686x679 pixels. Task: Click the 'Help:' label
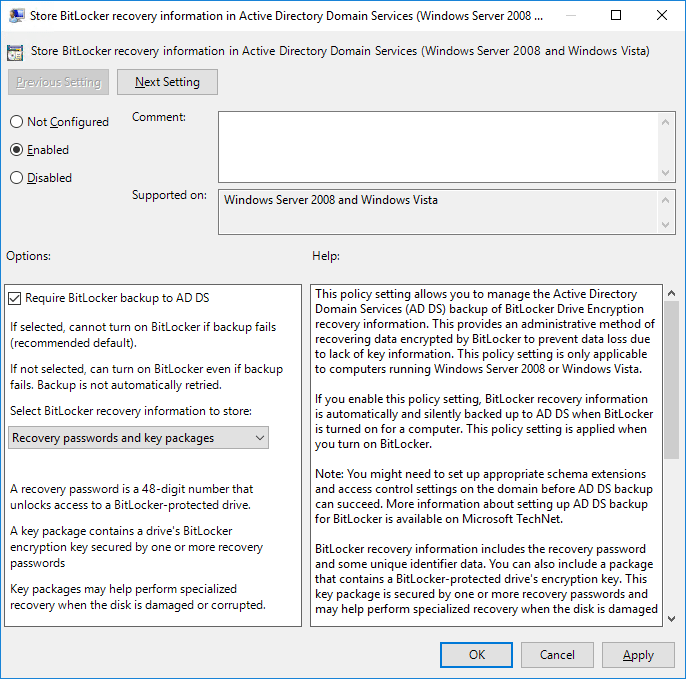coord(326,256)
